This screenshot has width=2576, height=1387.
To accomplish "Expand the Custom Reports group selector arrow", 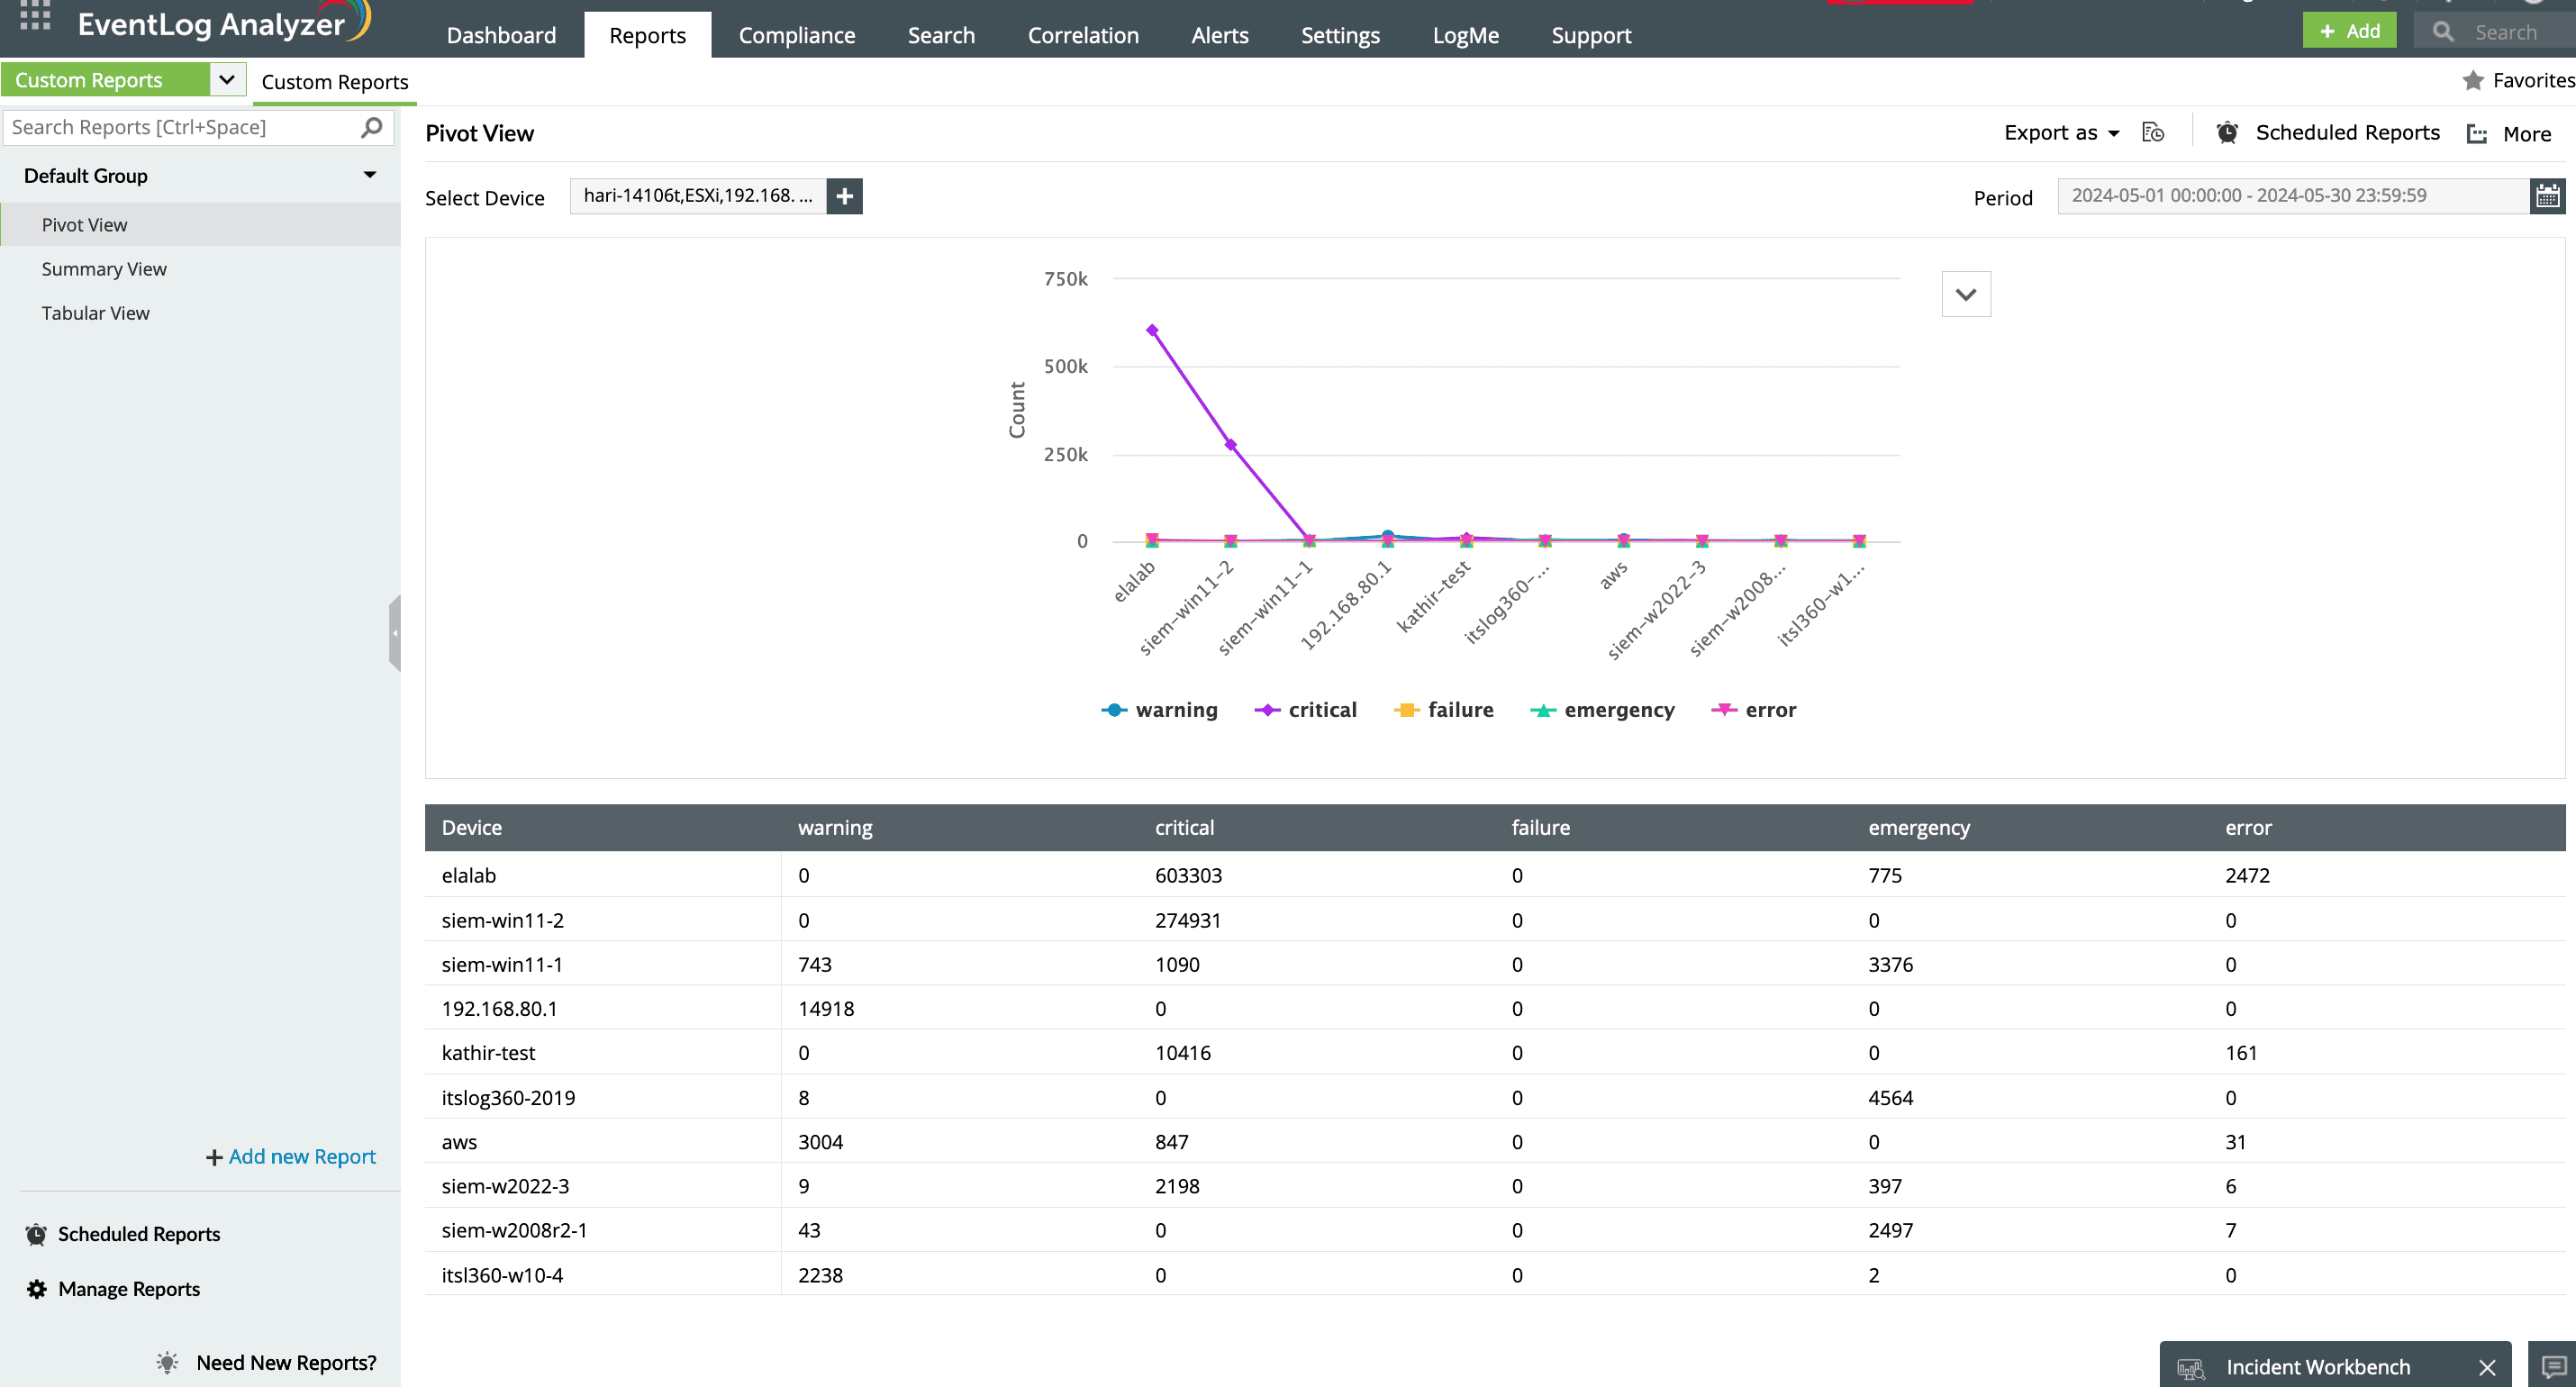I will pyautogui.click(x=227, y=79).
